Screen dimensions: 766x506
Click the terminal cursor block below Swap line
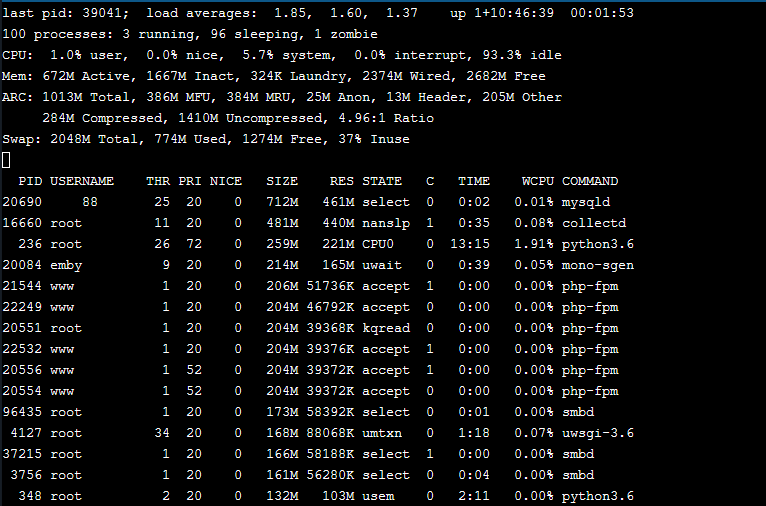click(6, 160)
